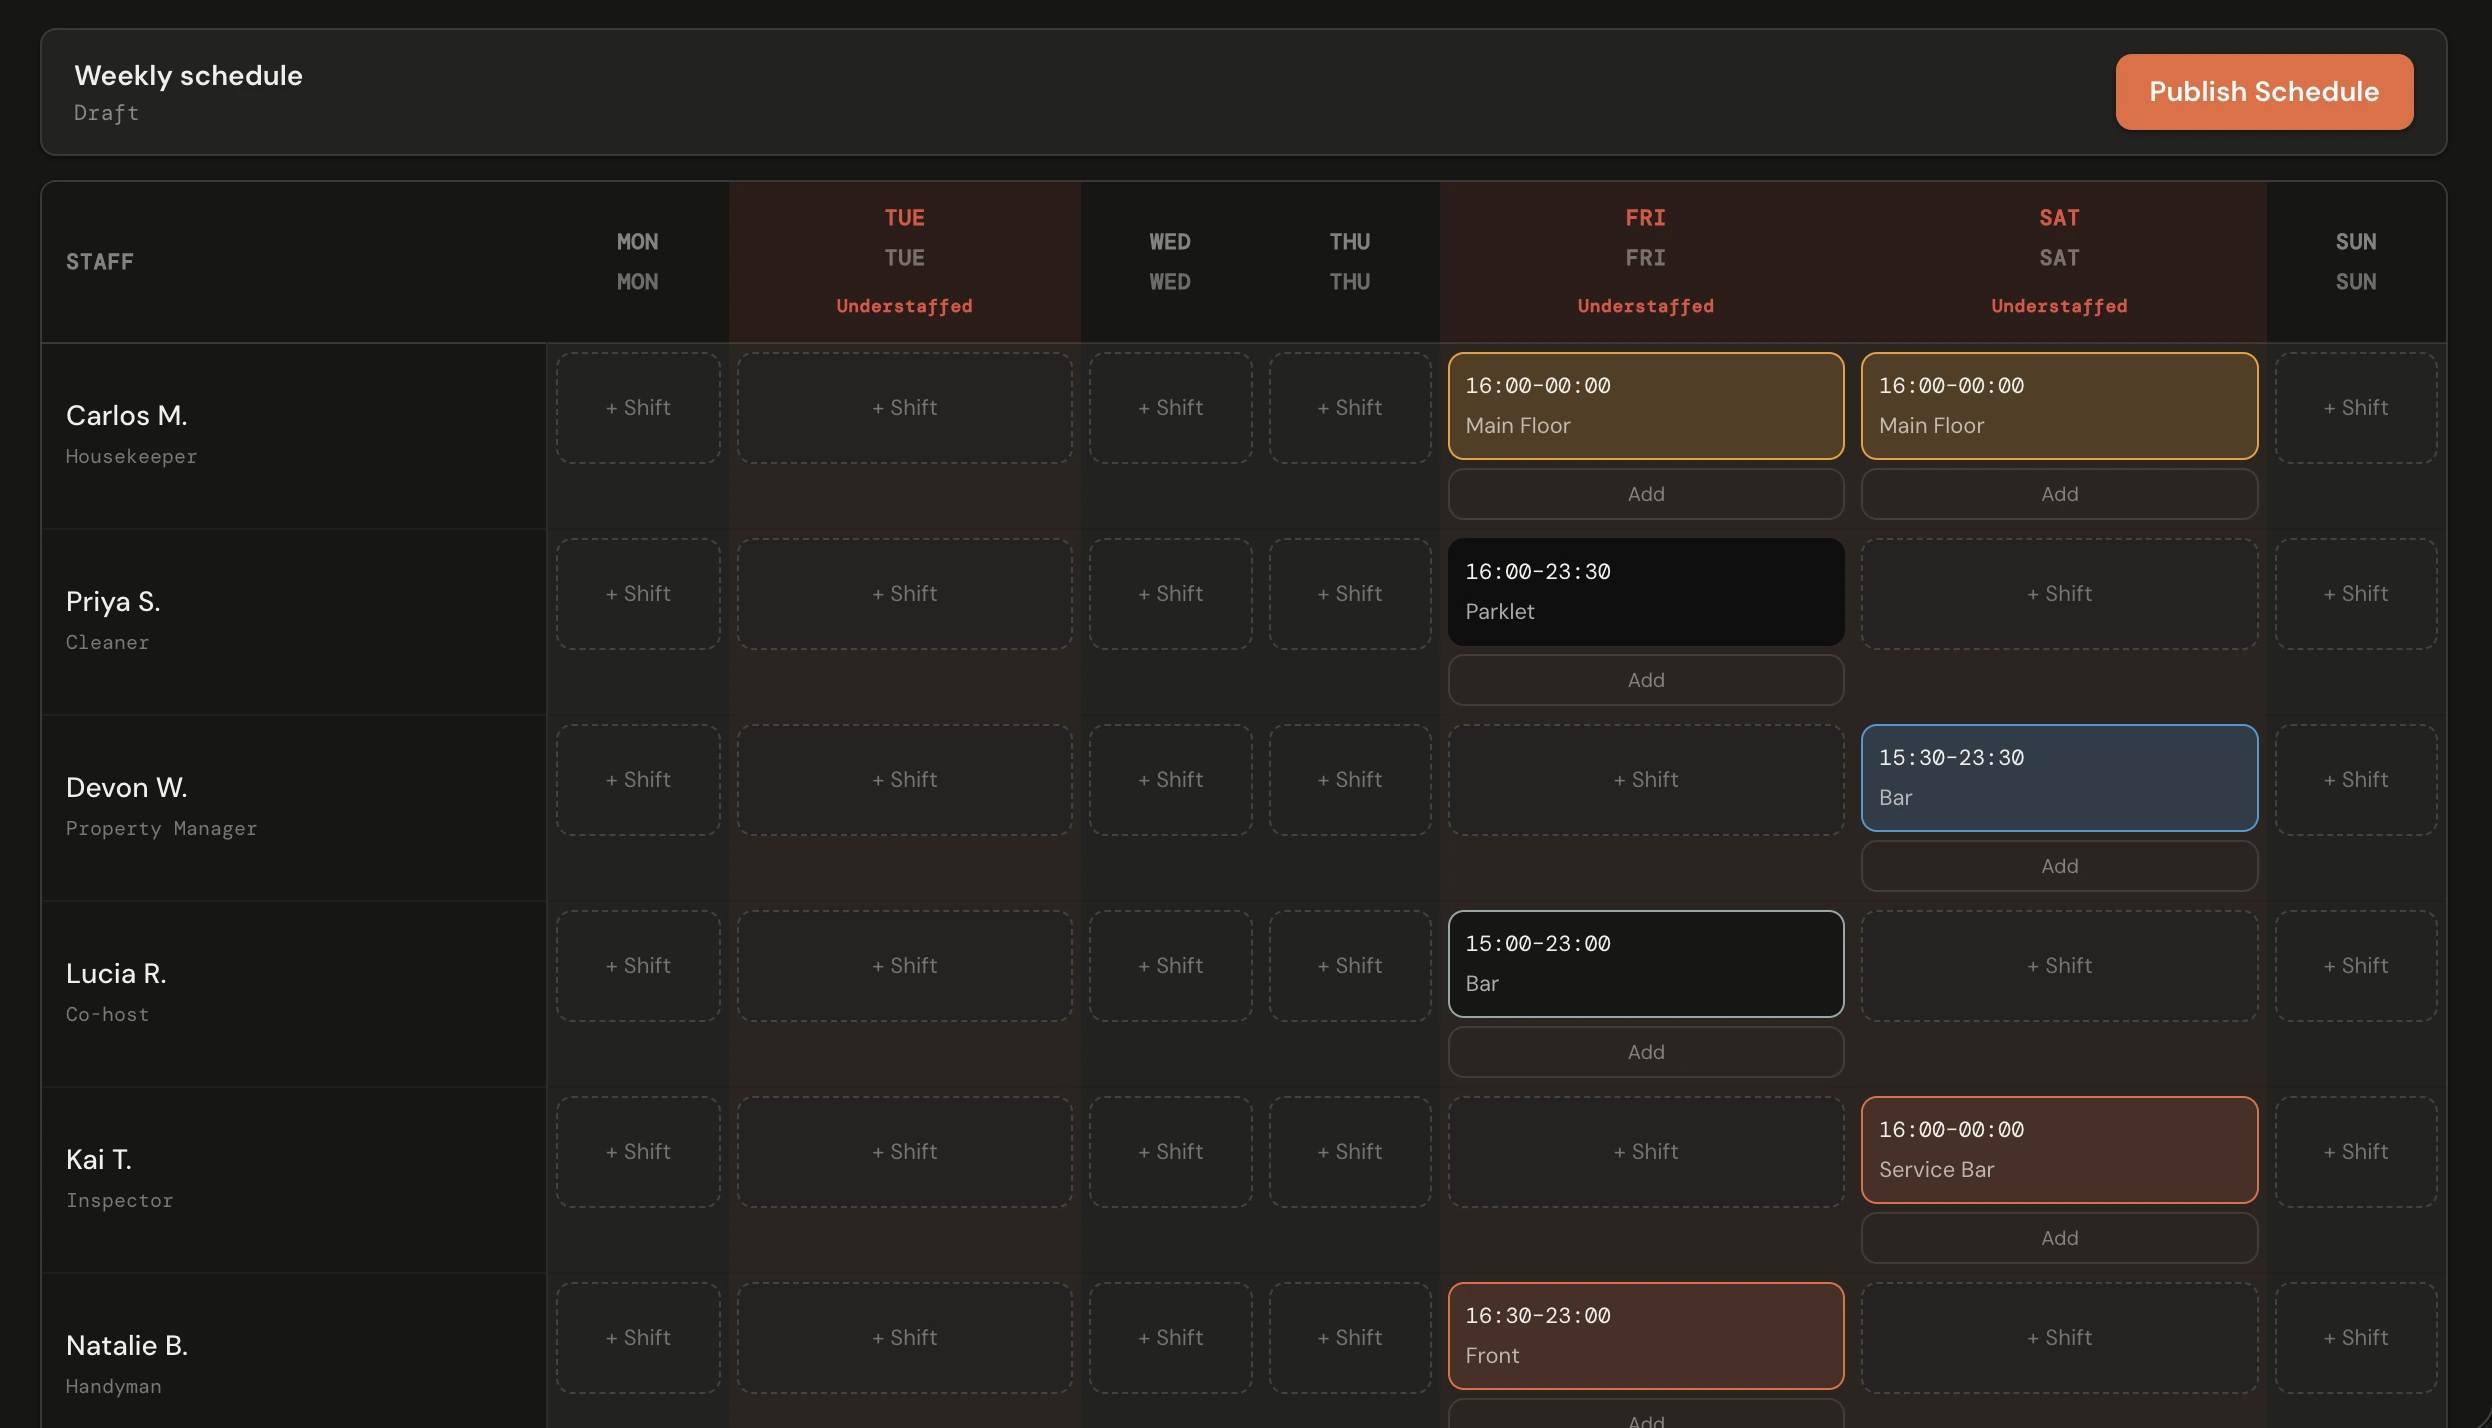Add a Thursday shift for Natalie B.
Image resolution: width=2492 pixels, height=1428 pixels.
(1350, 1336)
